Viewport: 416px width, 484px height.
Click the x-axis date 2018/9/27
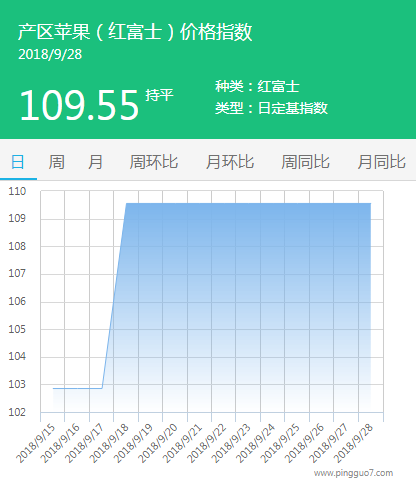(329, 443)
